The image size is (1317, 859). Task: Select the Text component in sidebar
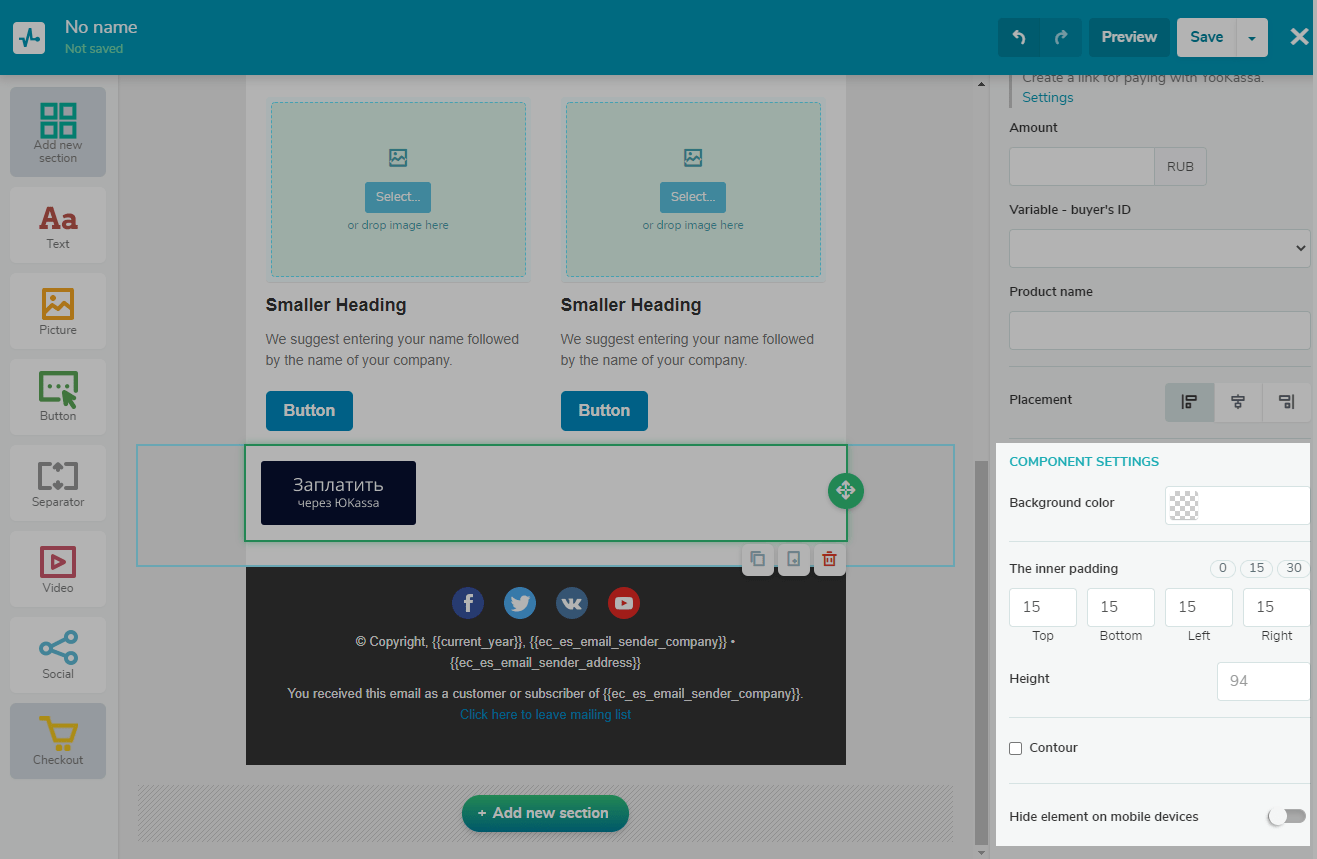(x=58, y=225)
